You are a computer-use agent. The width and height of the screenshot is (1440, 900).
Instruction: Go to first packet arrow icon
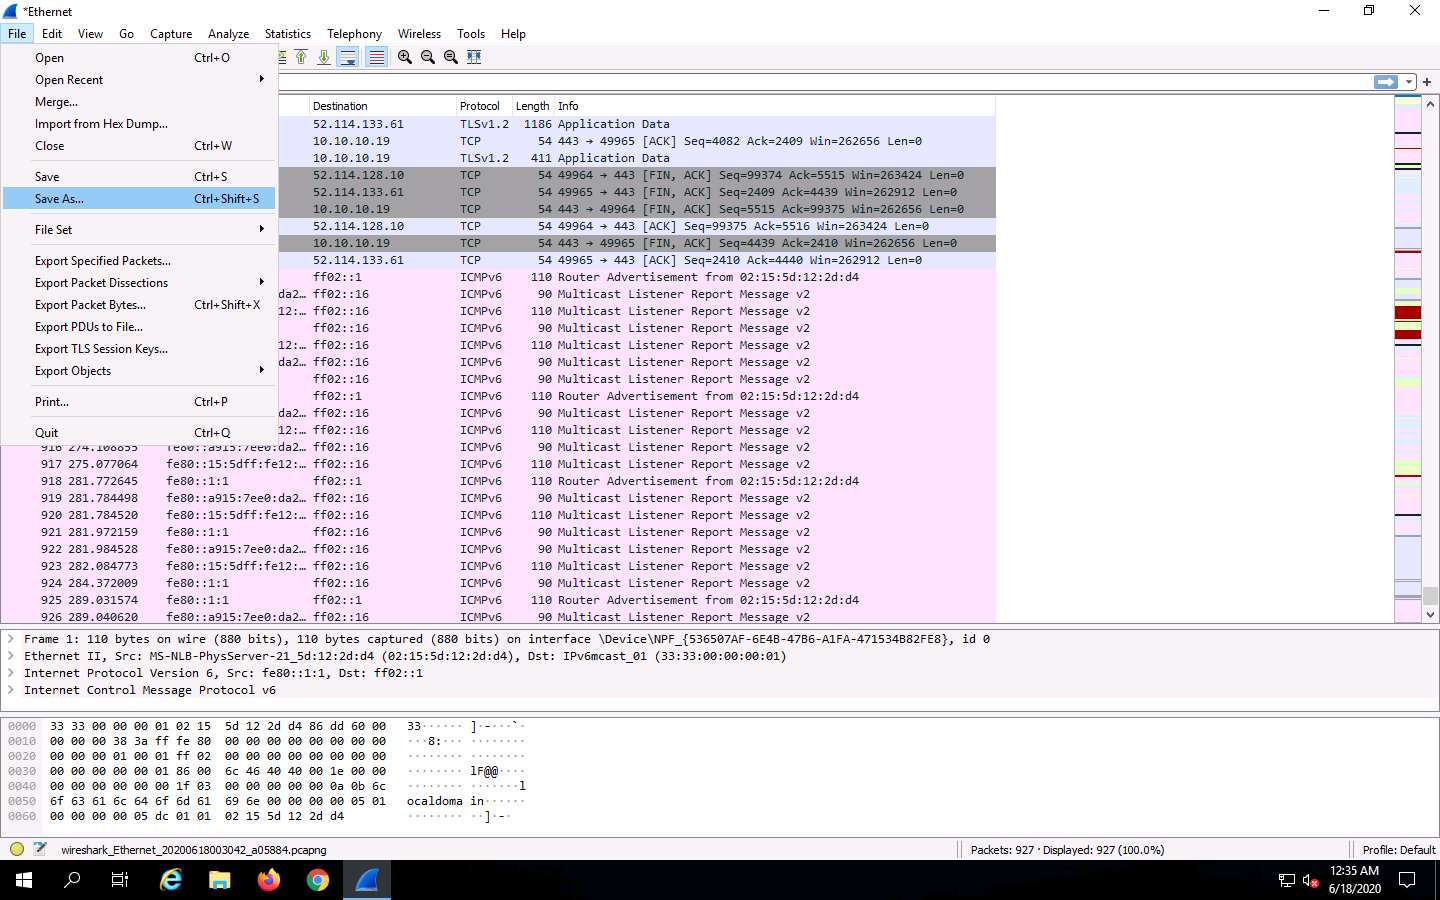301,57
